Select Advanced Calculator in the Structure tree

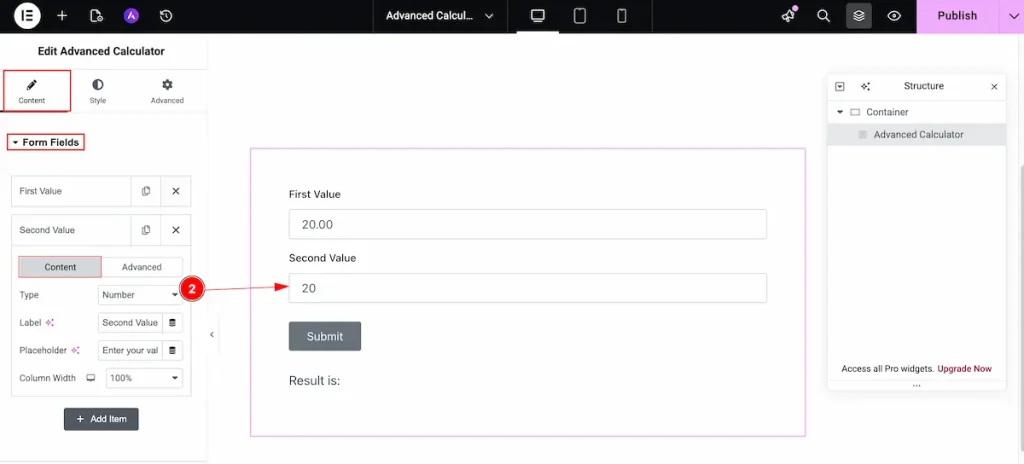coord(916,135)
